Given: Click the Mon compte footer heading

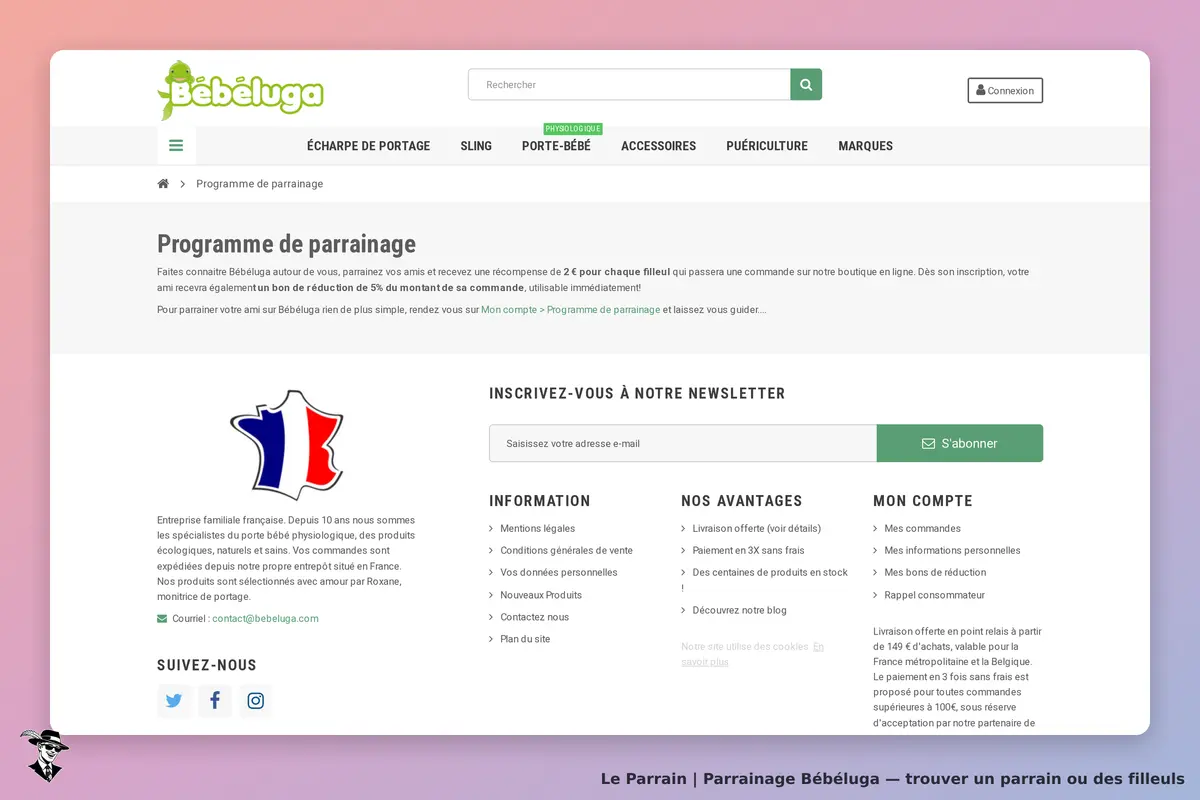Looking at the screenshot, I should (x=923, y=501).
